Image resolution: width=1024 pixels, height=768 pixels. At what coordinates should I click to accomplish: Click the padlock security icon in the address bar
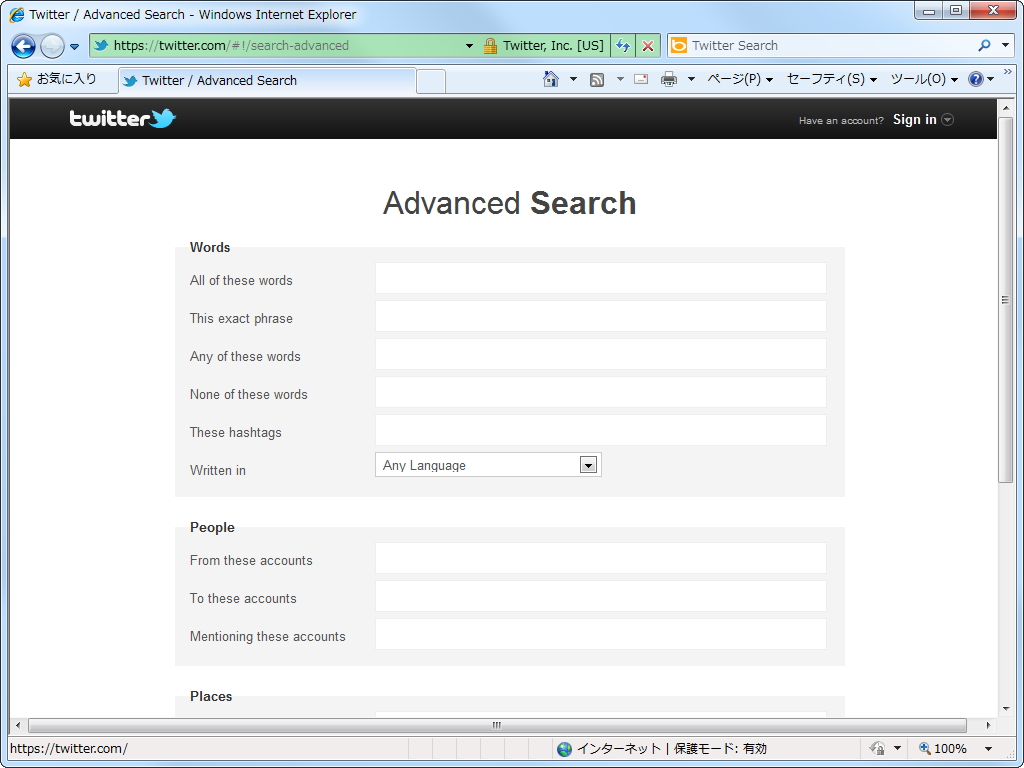(x=489, y=45)
